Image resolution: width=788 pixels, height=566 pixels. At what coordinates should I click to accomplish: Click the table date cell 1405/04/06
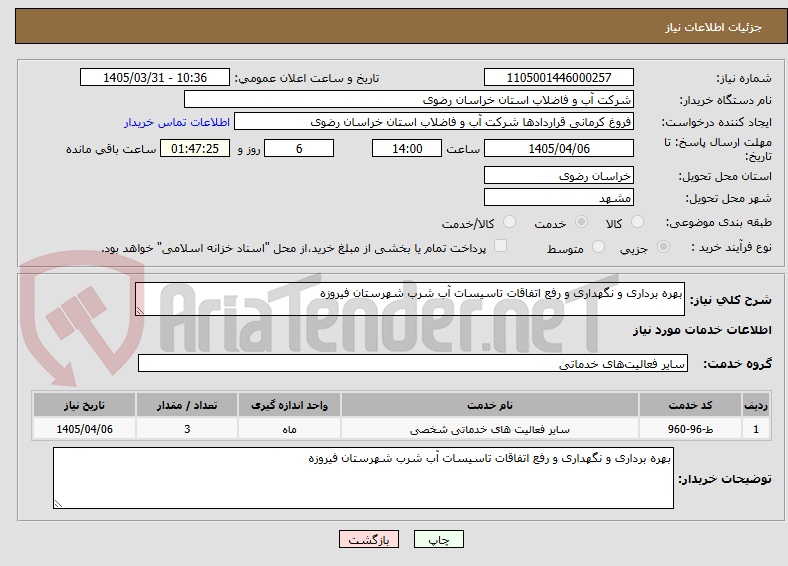pos(84,429)
